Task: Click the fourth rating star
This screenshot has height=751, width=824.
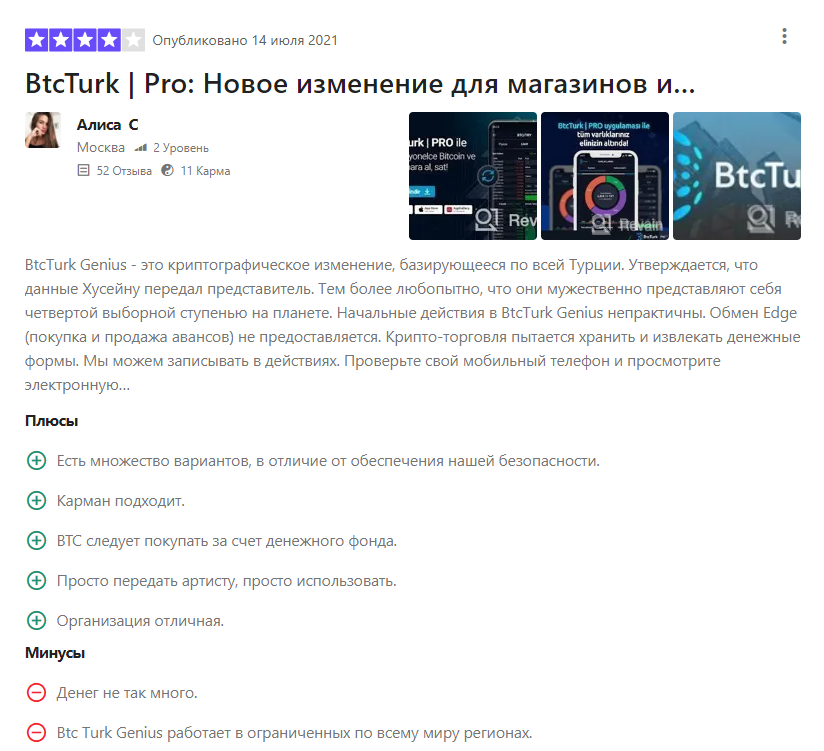Action: tap(109, 40)
